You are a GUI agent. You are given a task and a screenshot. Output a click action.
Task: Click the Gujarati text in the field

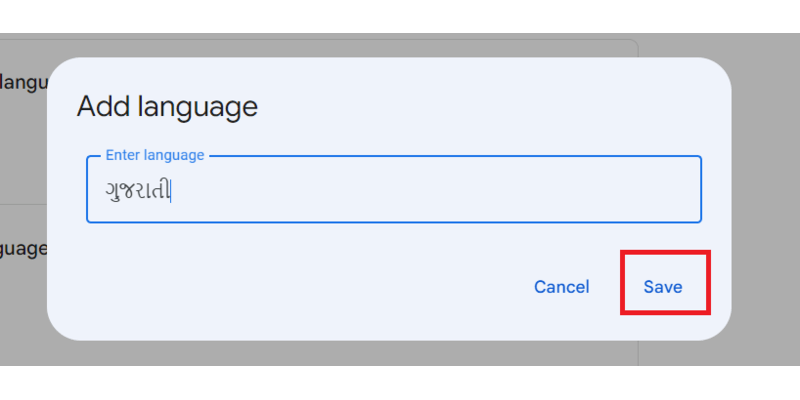pos(138,190)
